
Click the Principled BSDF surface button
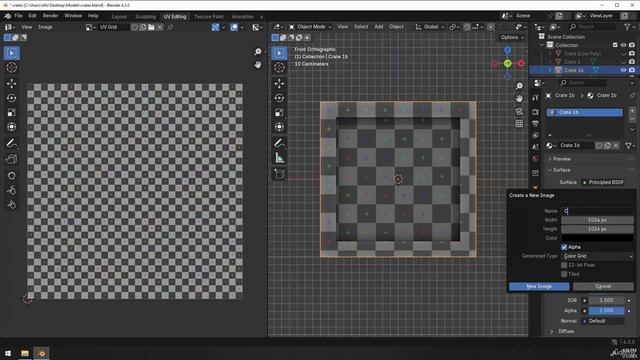[602, 182]
